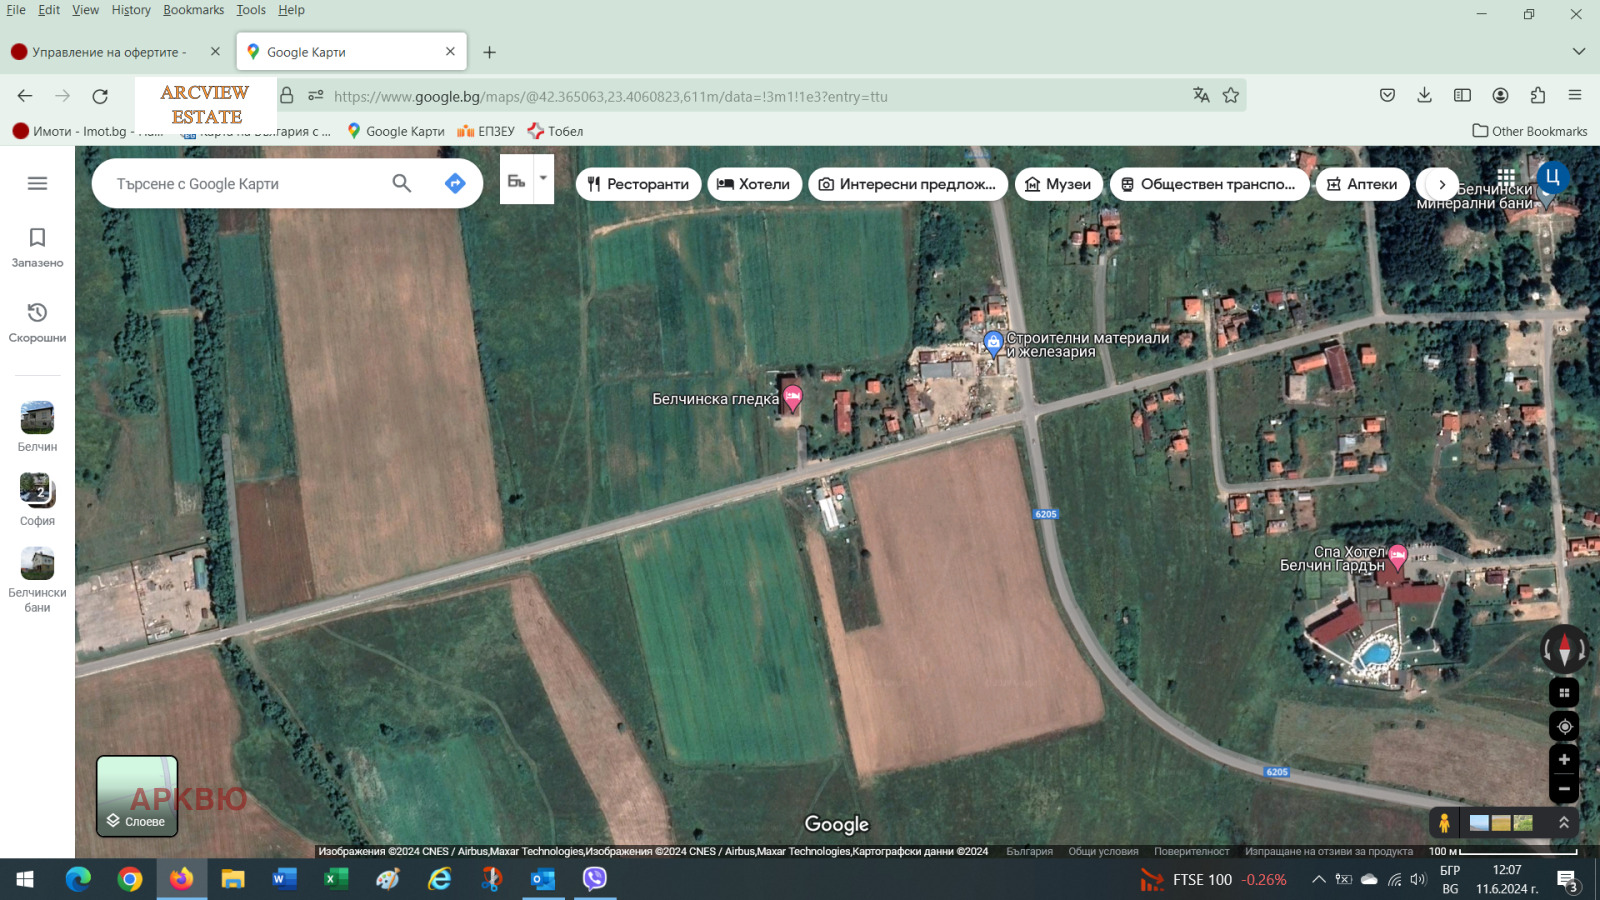
Task: Click the Google Maps directions icon
Action: 455,183
